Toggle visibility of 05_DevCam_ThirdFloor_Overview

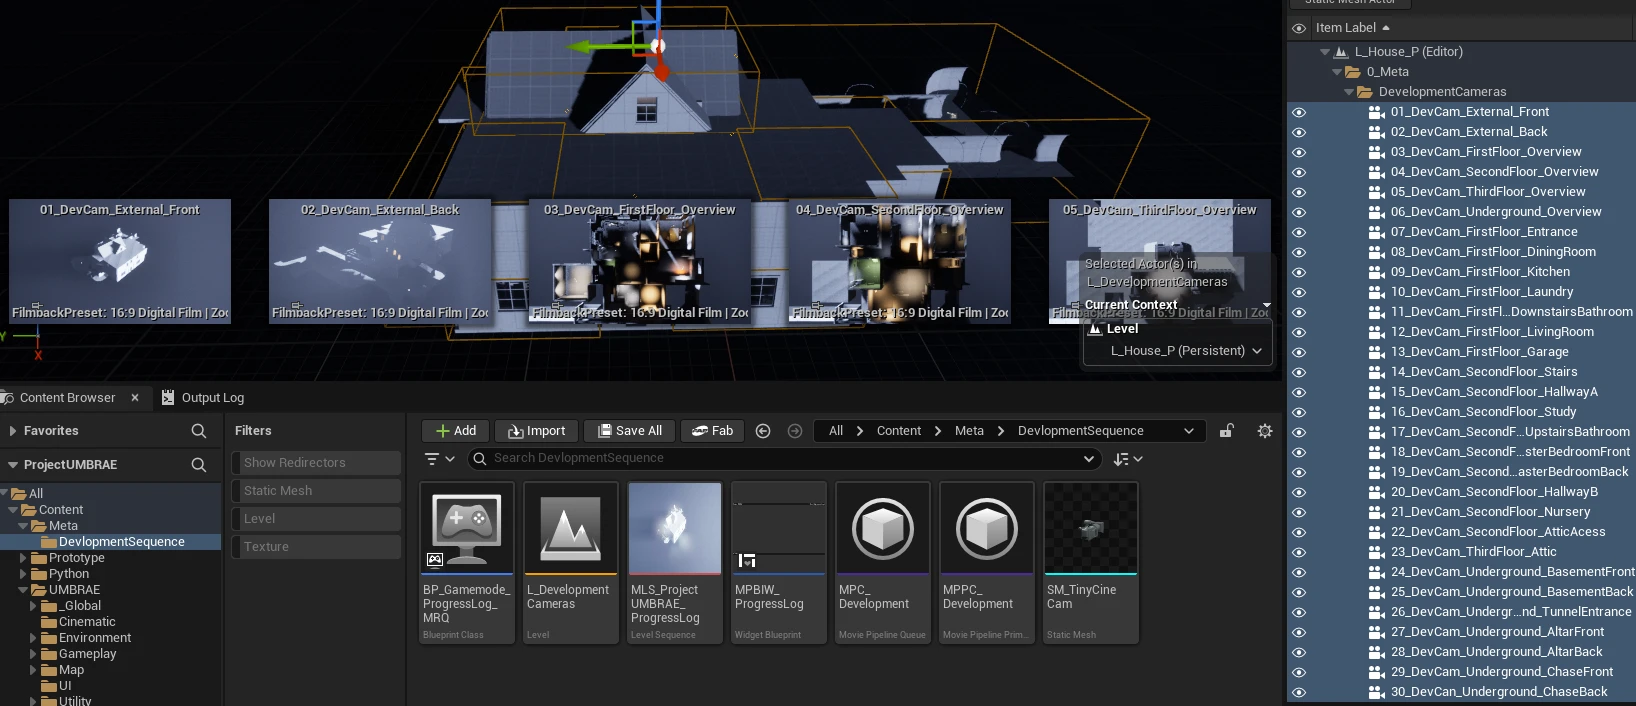1299,192
